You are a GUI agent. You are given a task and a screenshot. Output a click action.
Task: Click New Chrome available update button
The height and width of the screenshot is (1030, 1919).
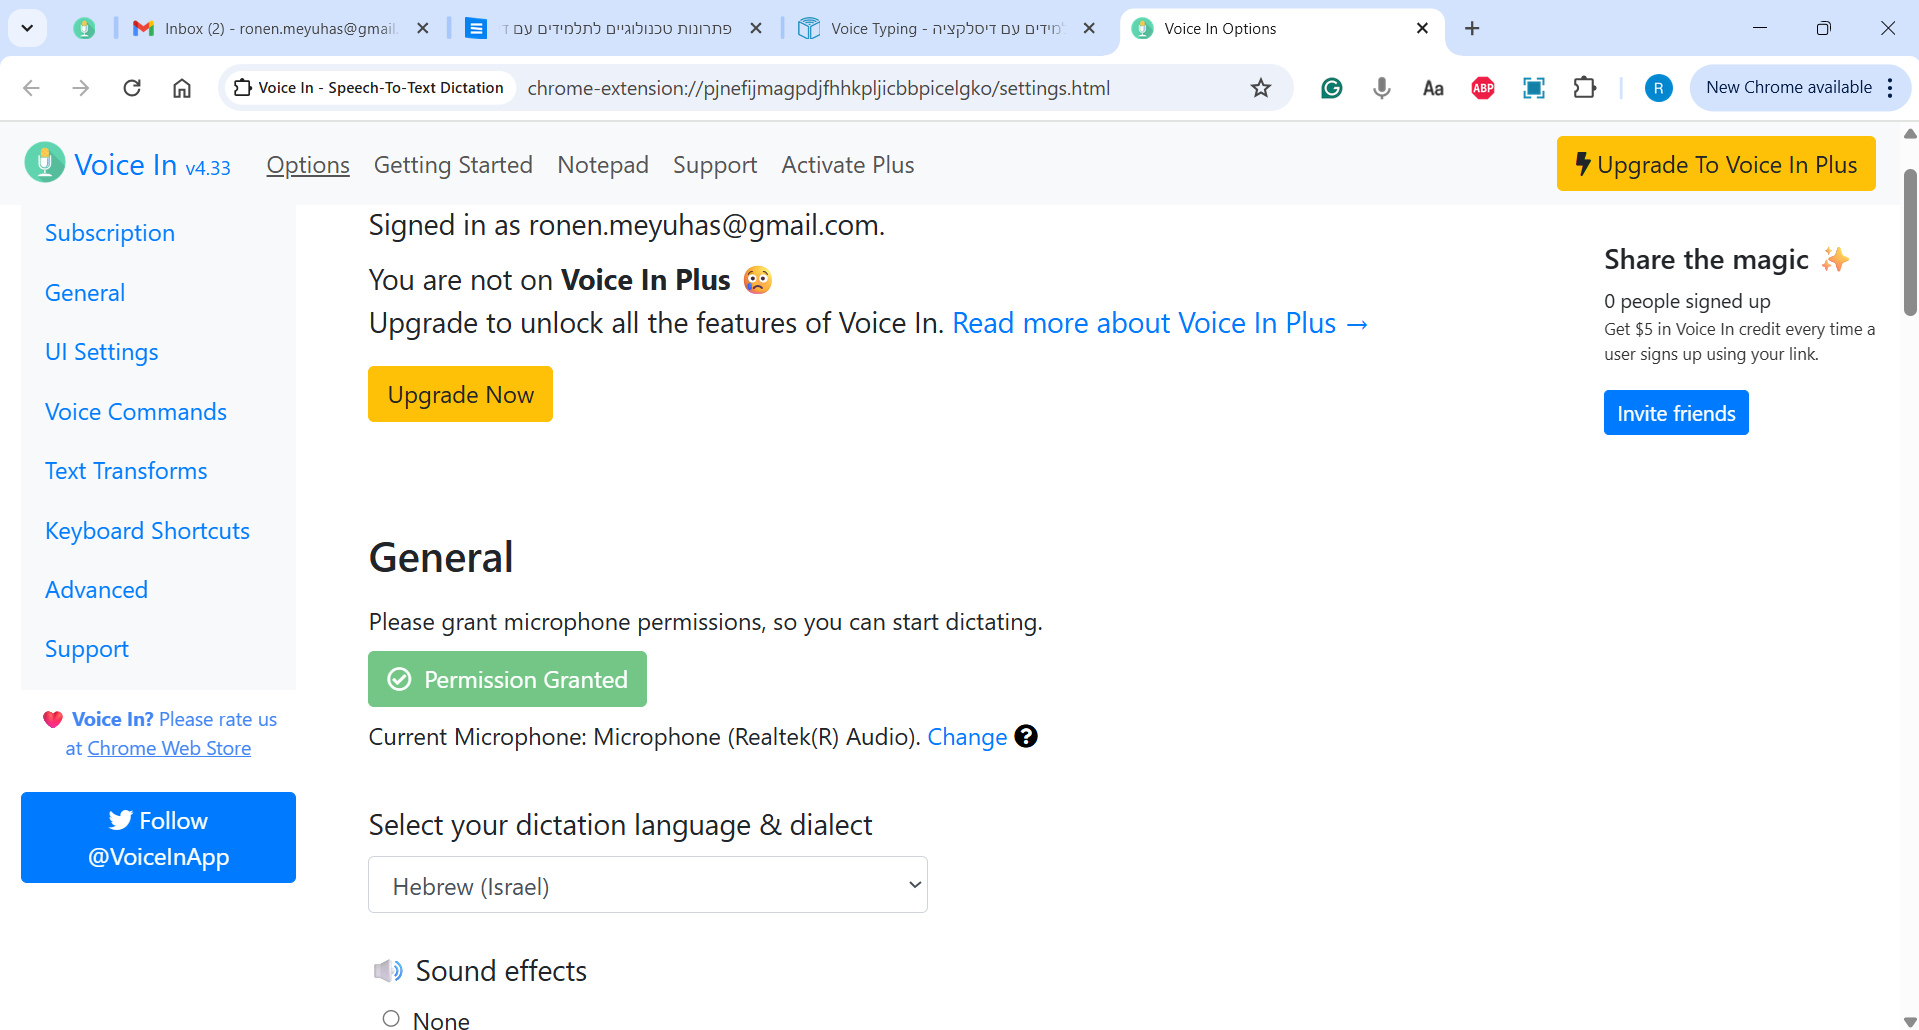coord(1788,88)
